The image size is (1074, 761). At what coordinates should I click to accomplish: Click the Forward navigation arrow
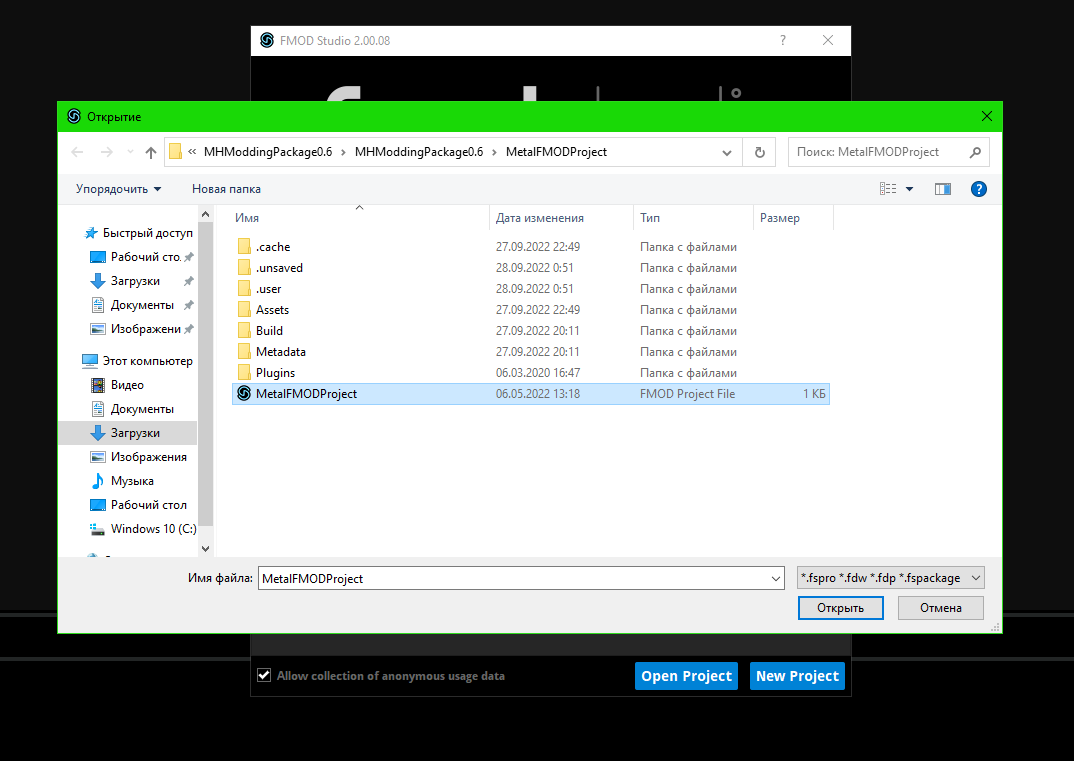(106, 152)
